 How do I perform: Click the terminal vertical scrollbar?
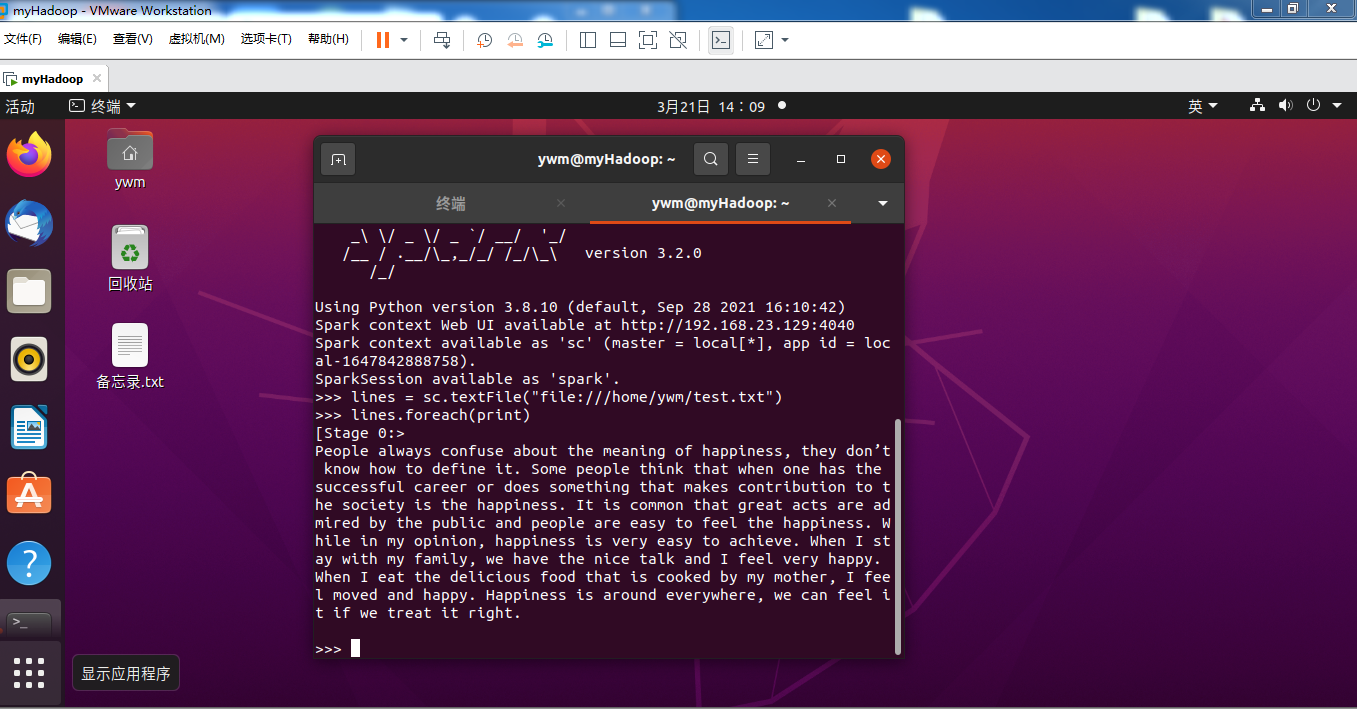[x=898, y=535]
